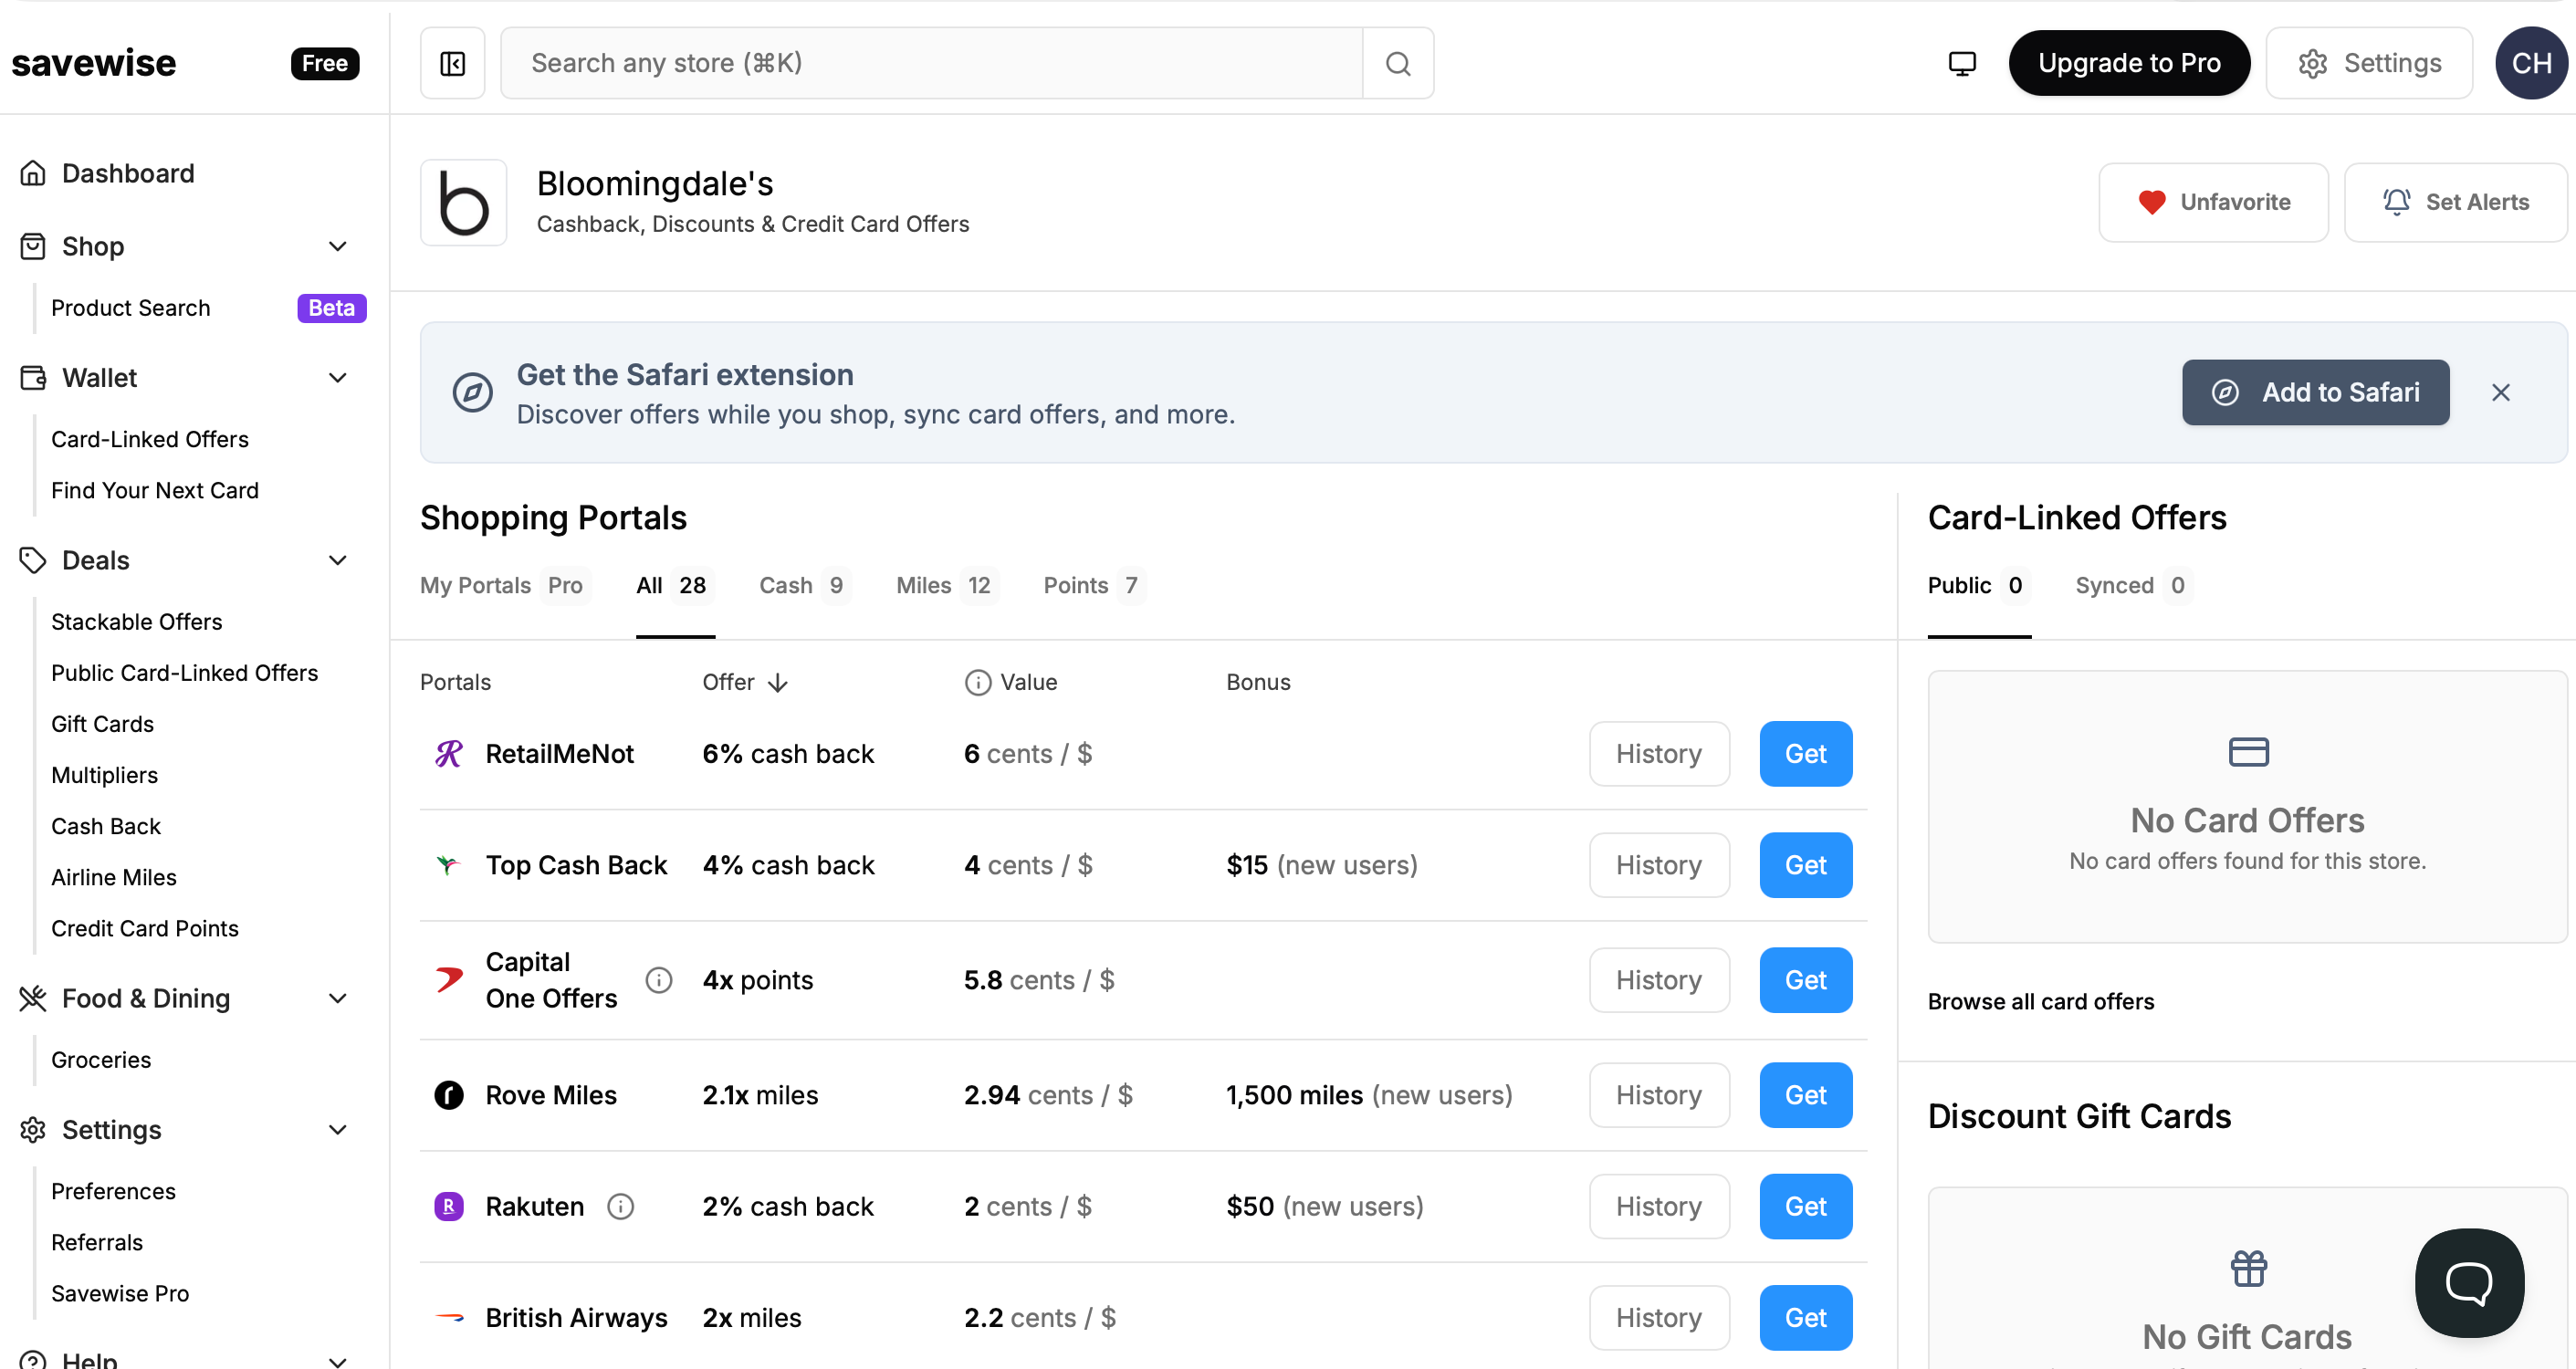Click Set Alerts button
2576x1369 pixels.
coord(2455,202)
